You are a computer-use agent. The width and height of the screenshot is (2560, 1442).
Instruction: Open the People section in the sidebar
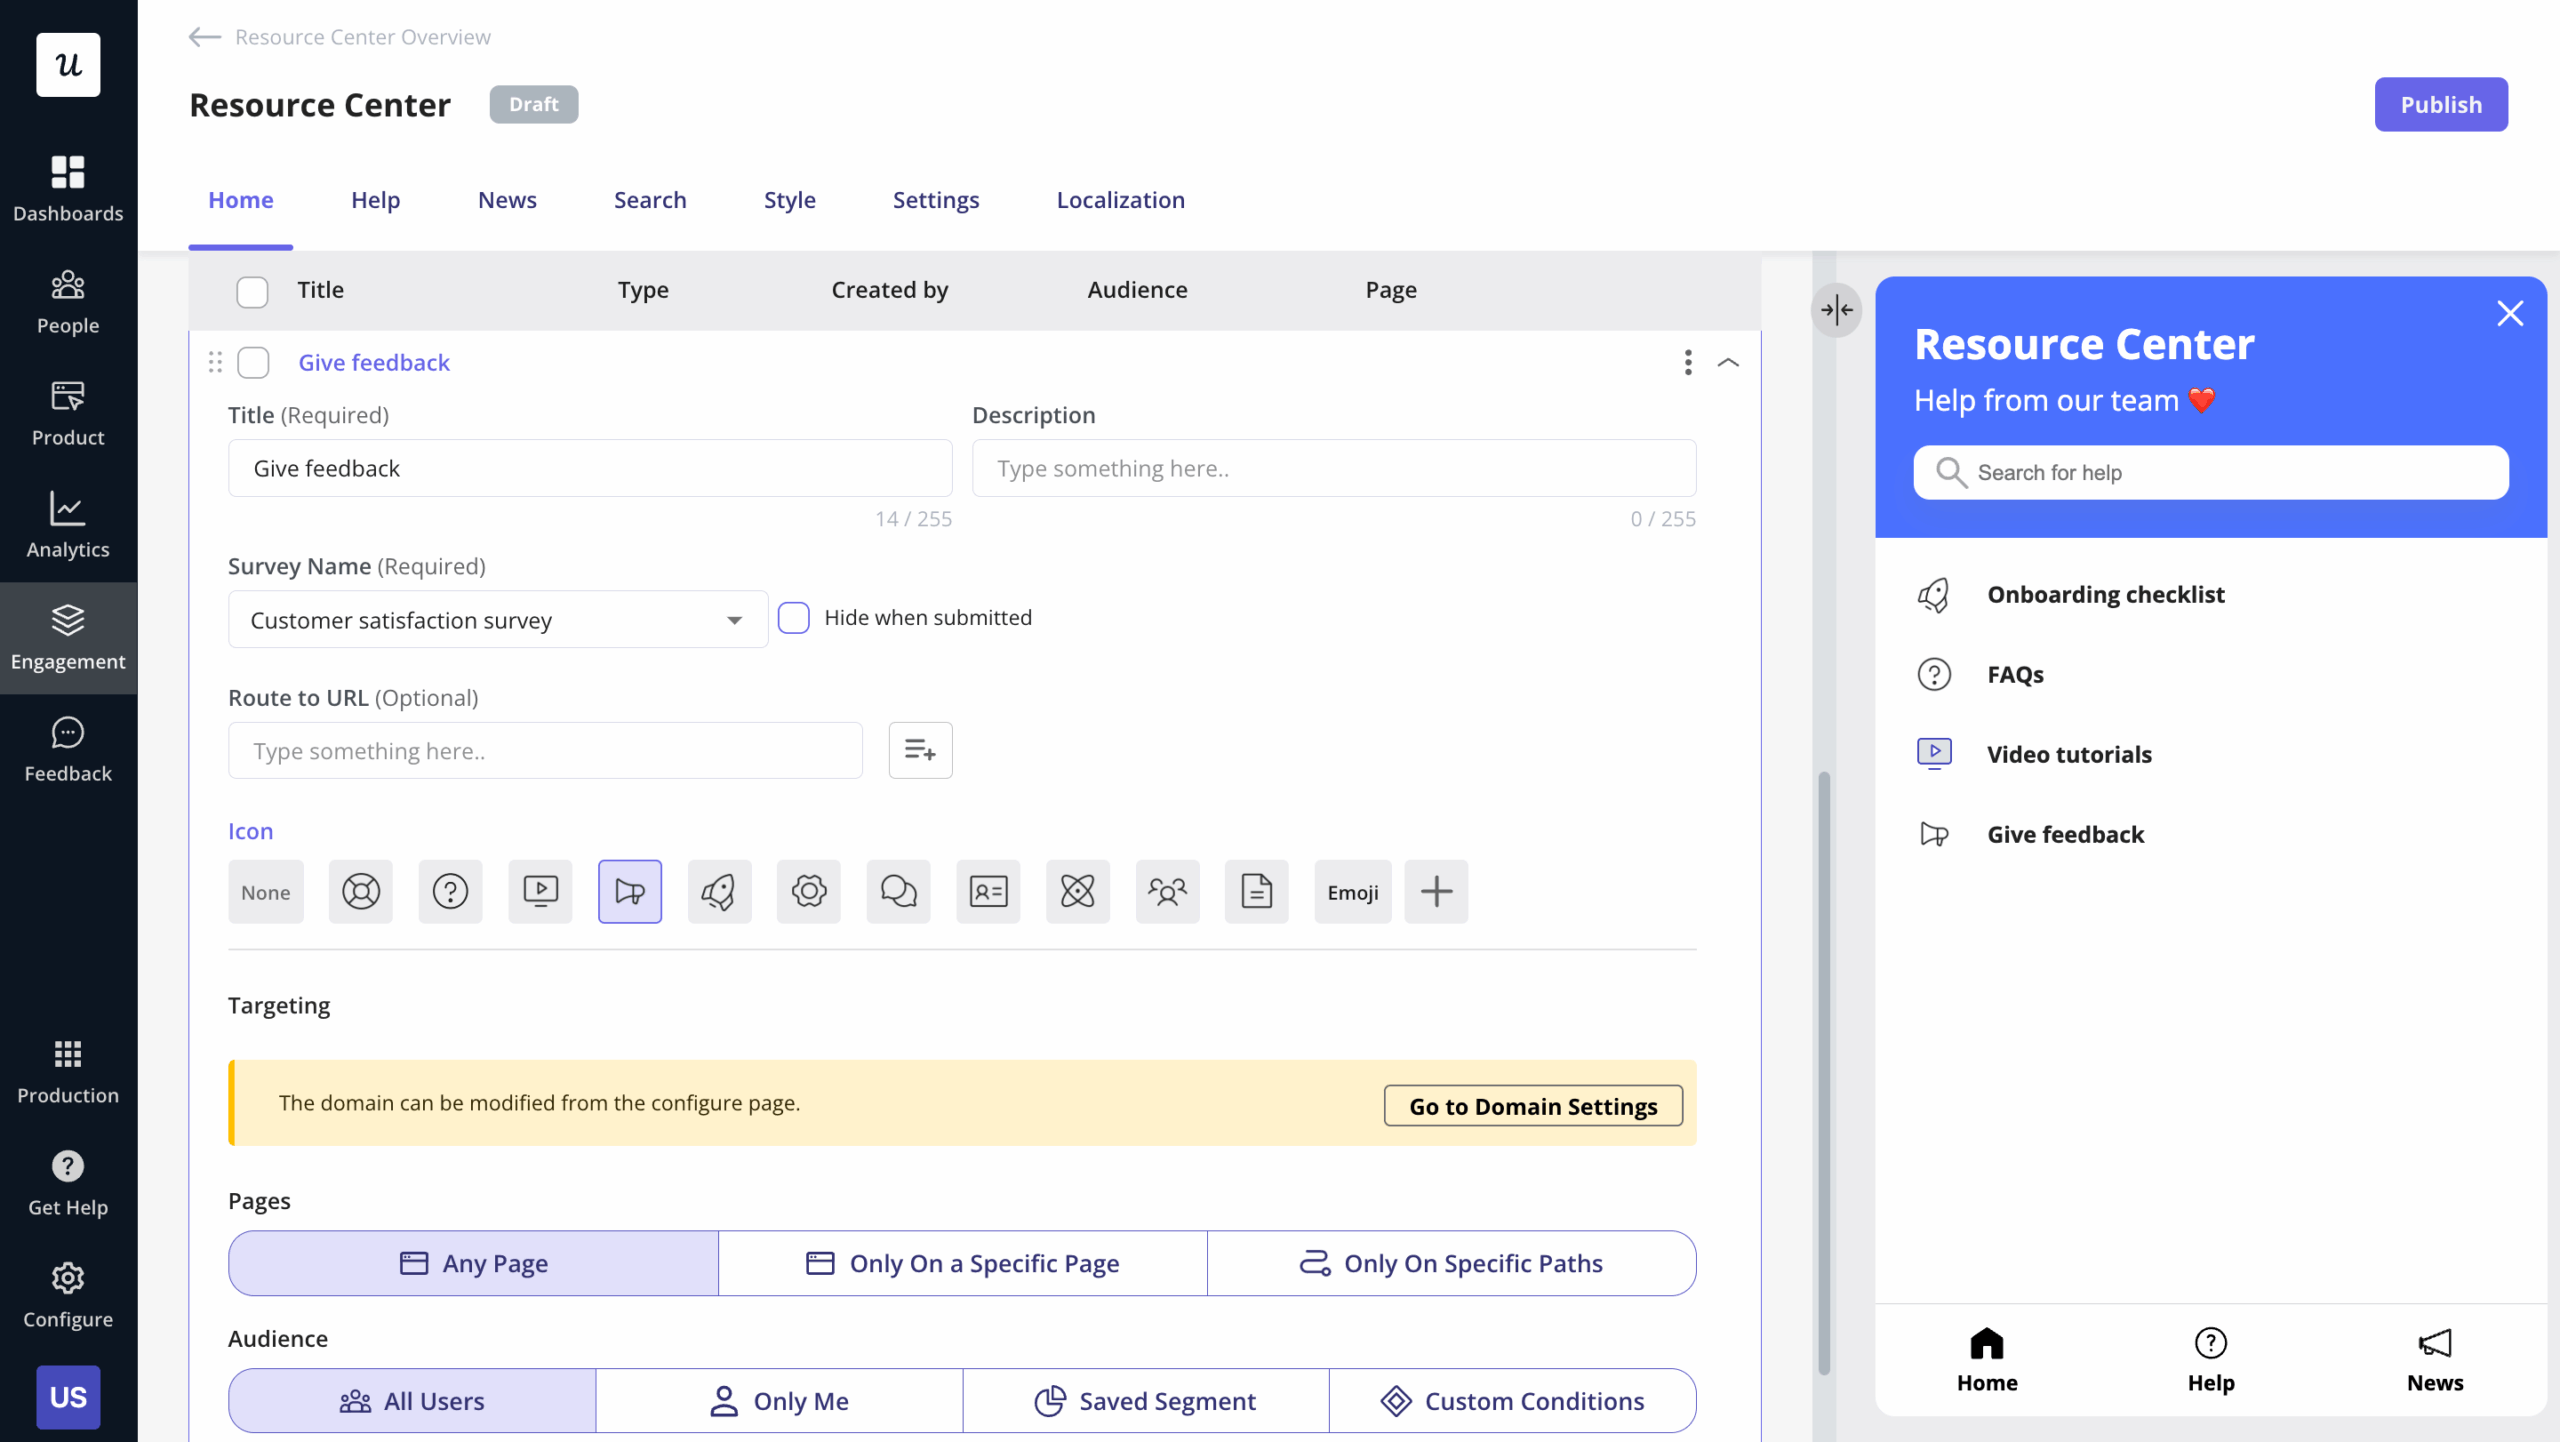click(x=67, y=302)
